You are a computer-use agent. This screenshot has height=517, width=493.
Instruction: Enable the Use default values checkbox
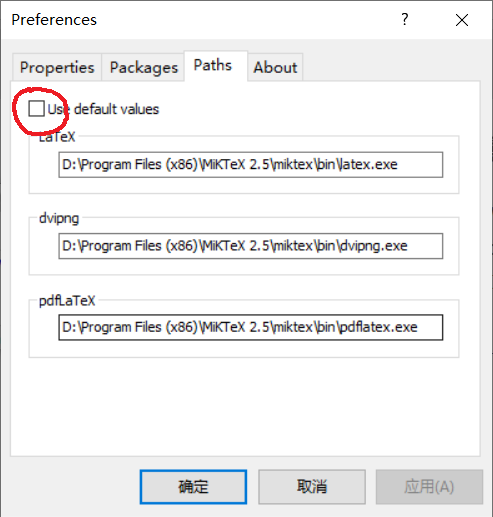point(36,109)
